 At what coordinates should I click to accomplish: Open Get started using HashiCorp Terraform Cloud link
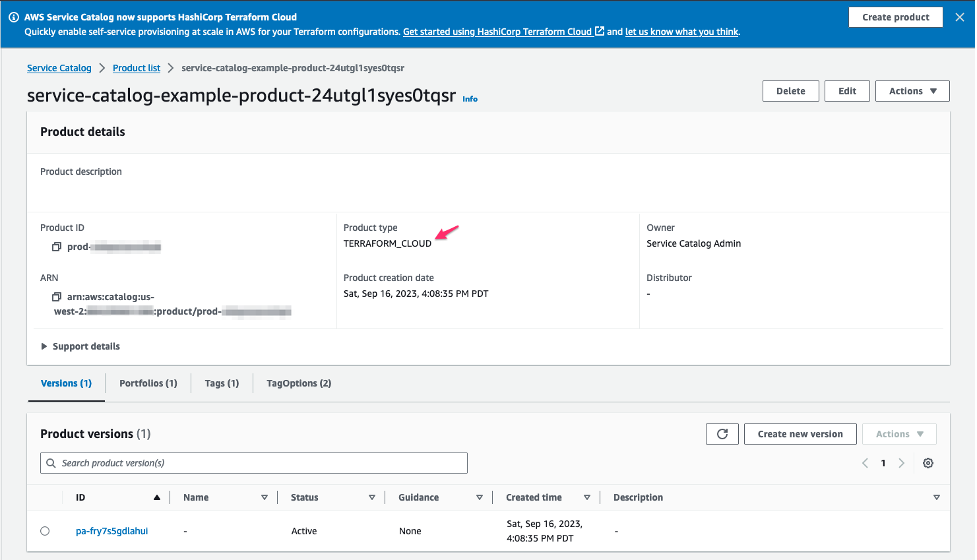503,32
